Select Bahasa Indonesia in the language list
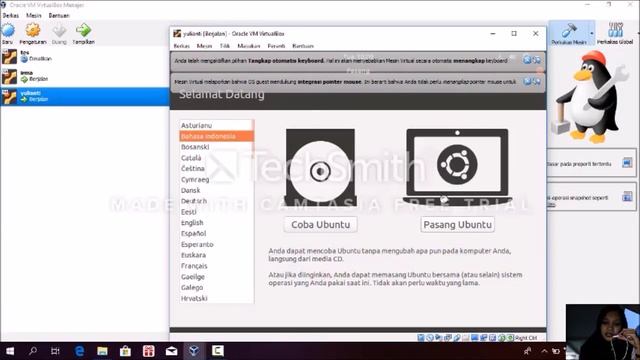This screenshot has height=360, width=640. pyautogui.click(x=216, y=136)
